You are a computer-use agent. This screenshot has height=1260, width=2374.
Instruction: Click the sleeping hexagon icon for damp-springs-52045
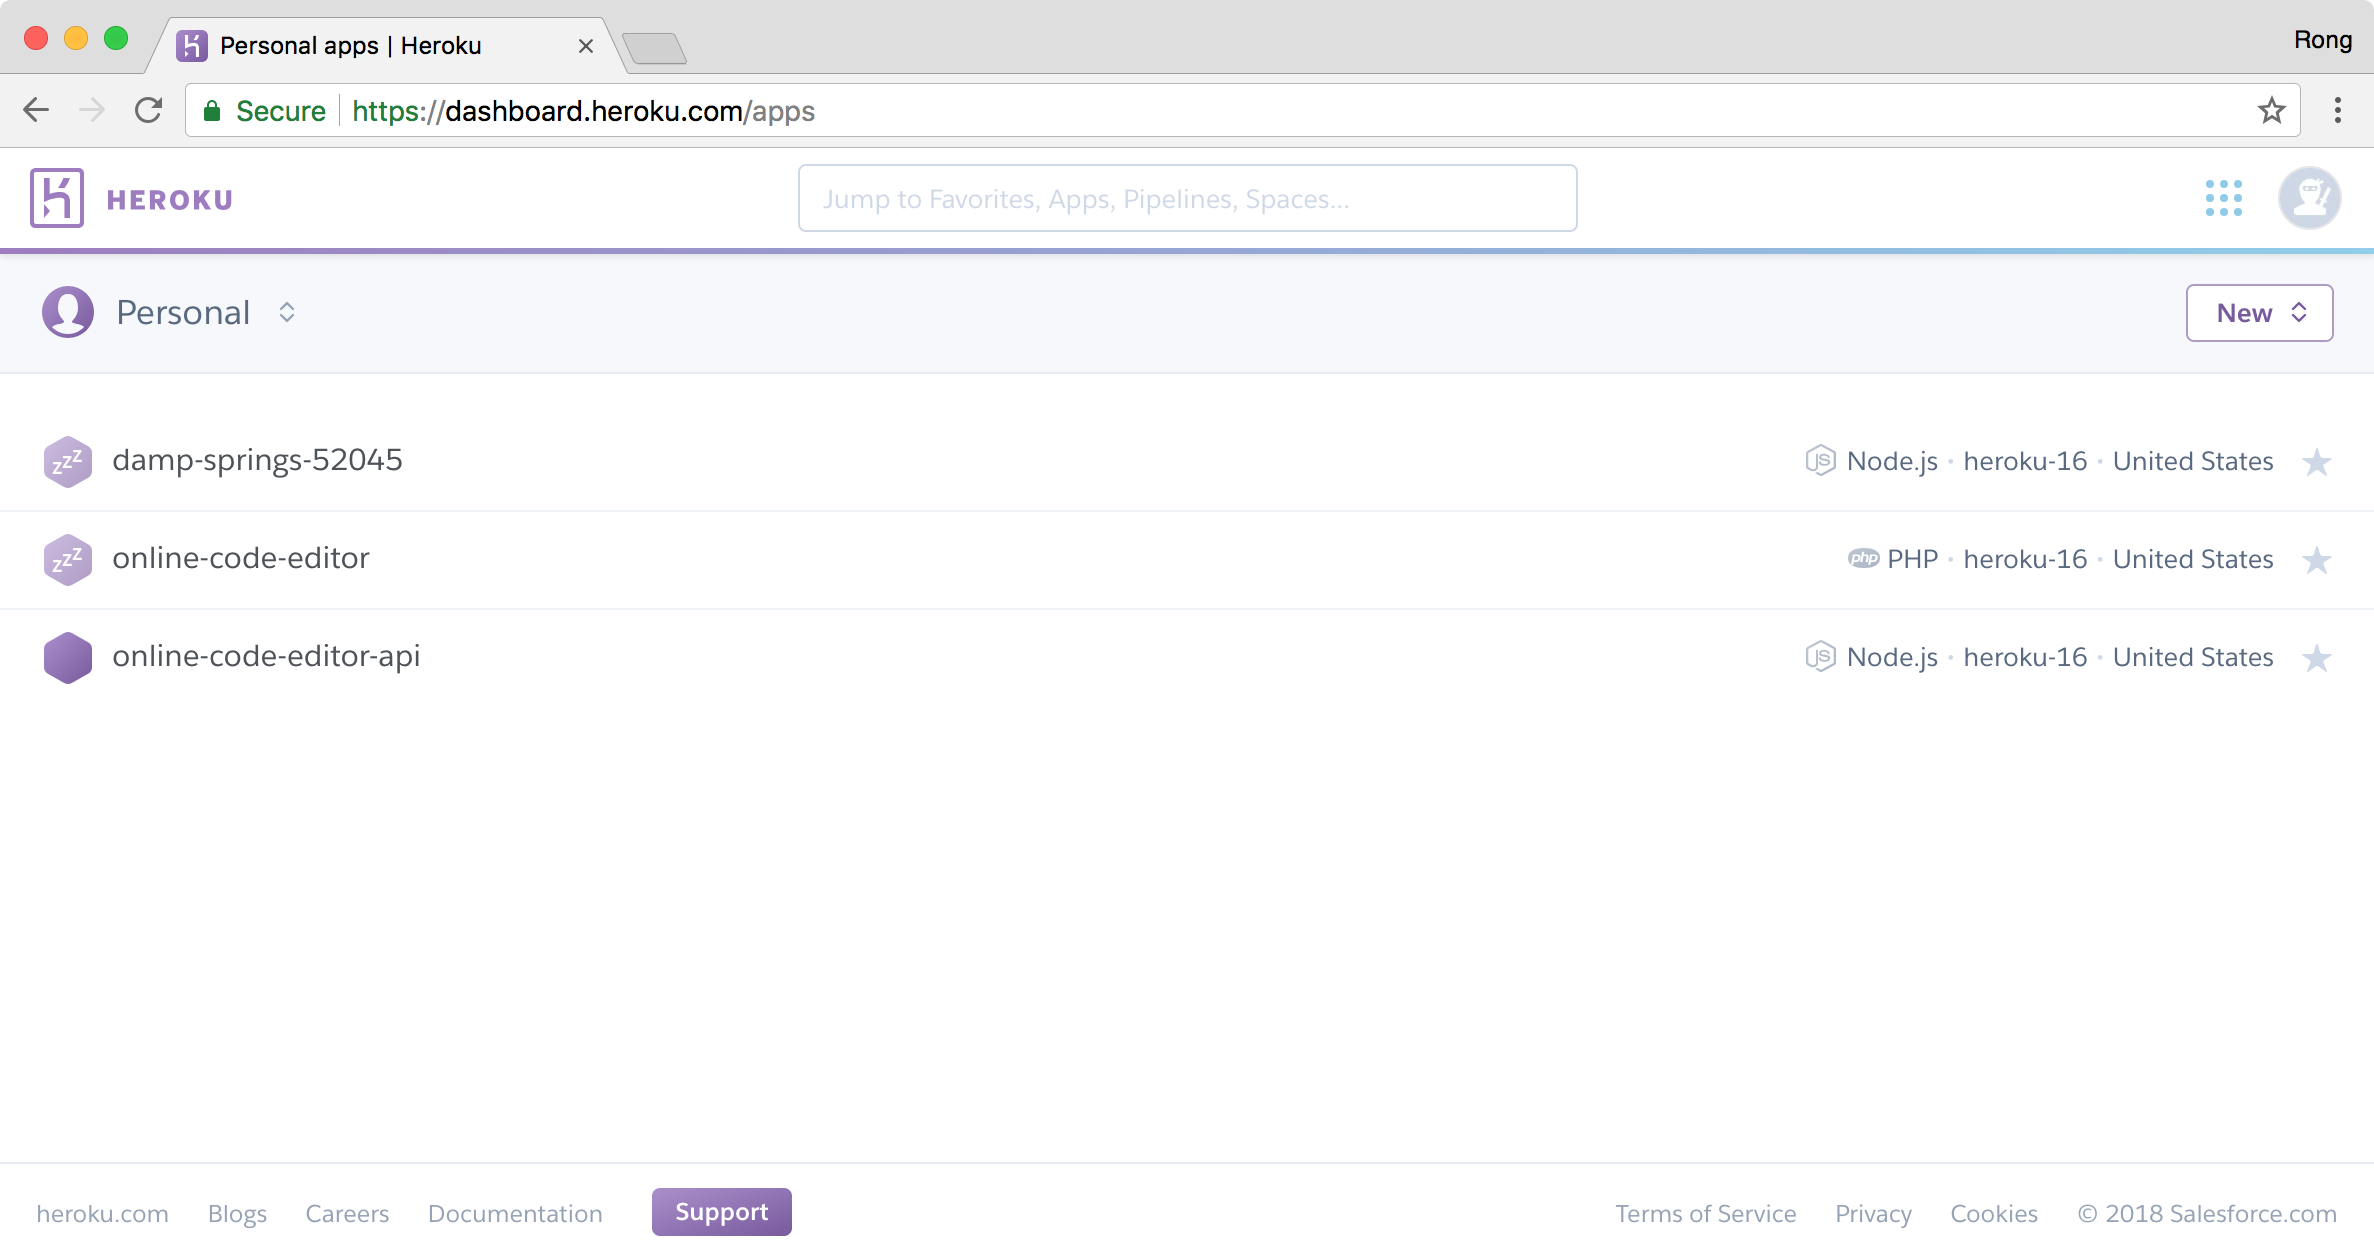tap(68, 461)
